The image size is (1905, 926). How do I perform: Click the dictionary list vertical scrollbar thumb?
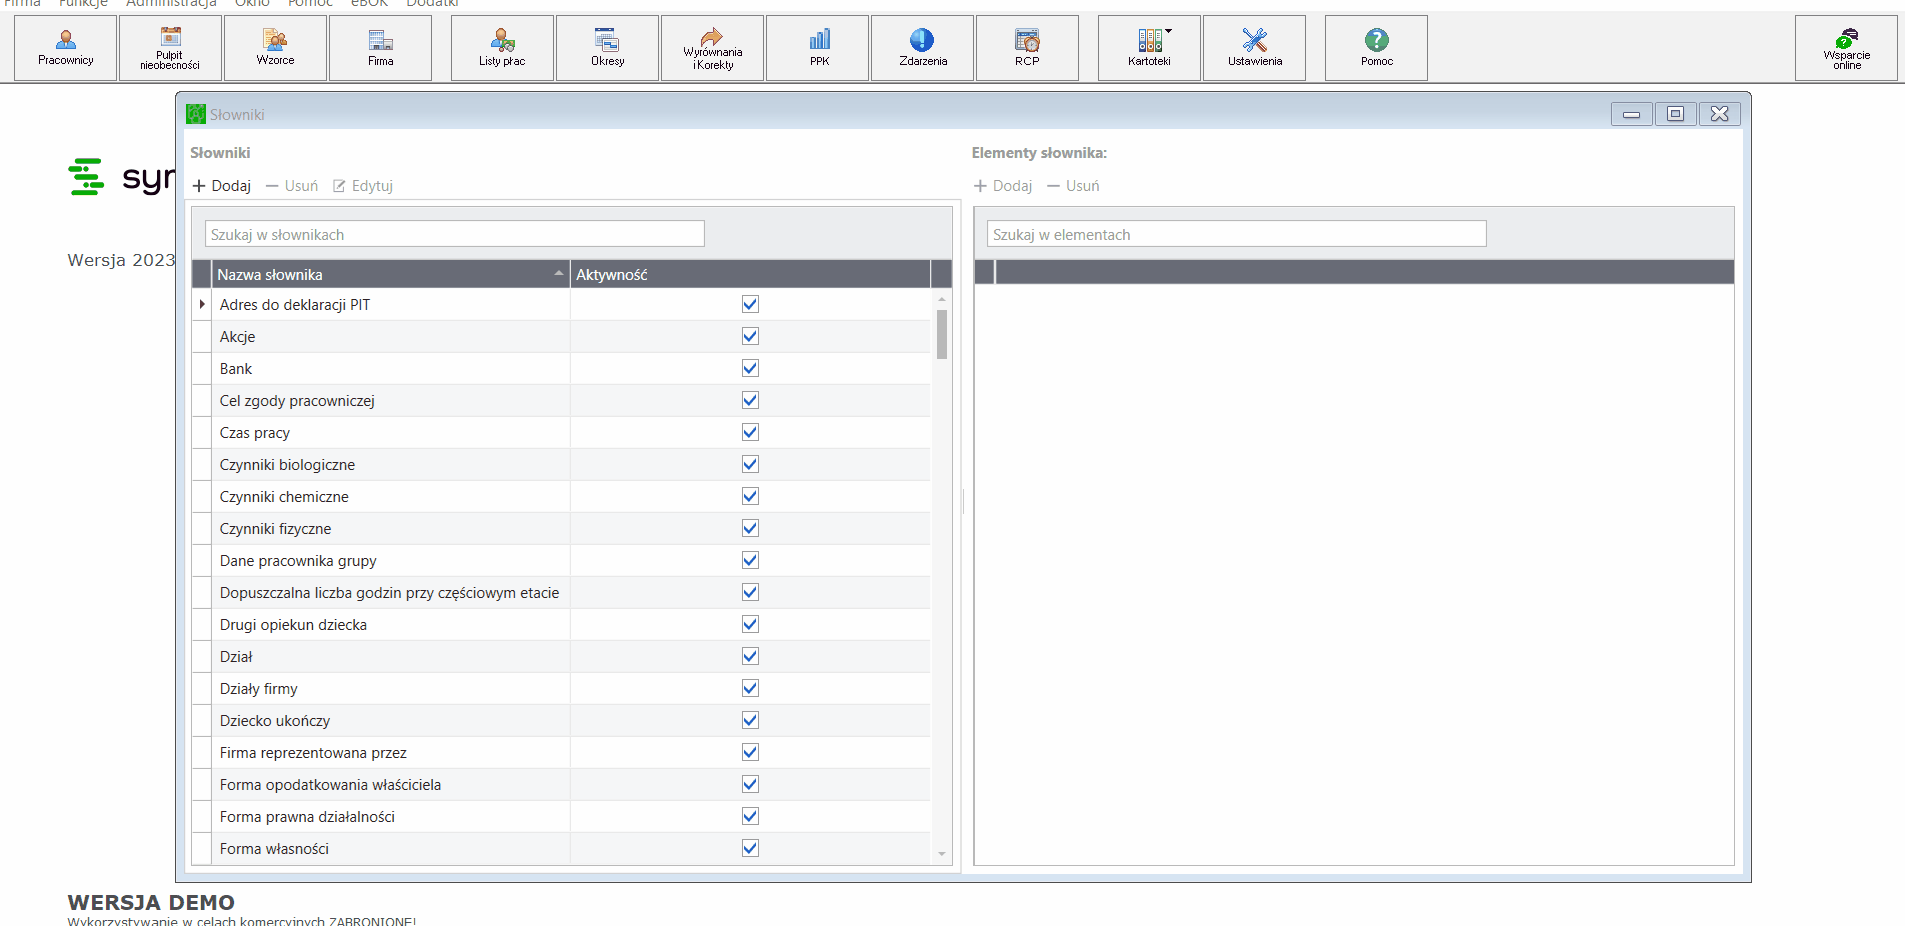[x=942, y=334]
